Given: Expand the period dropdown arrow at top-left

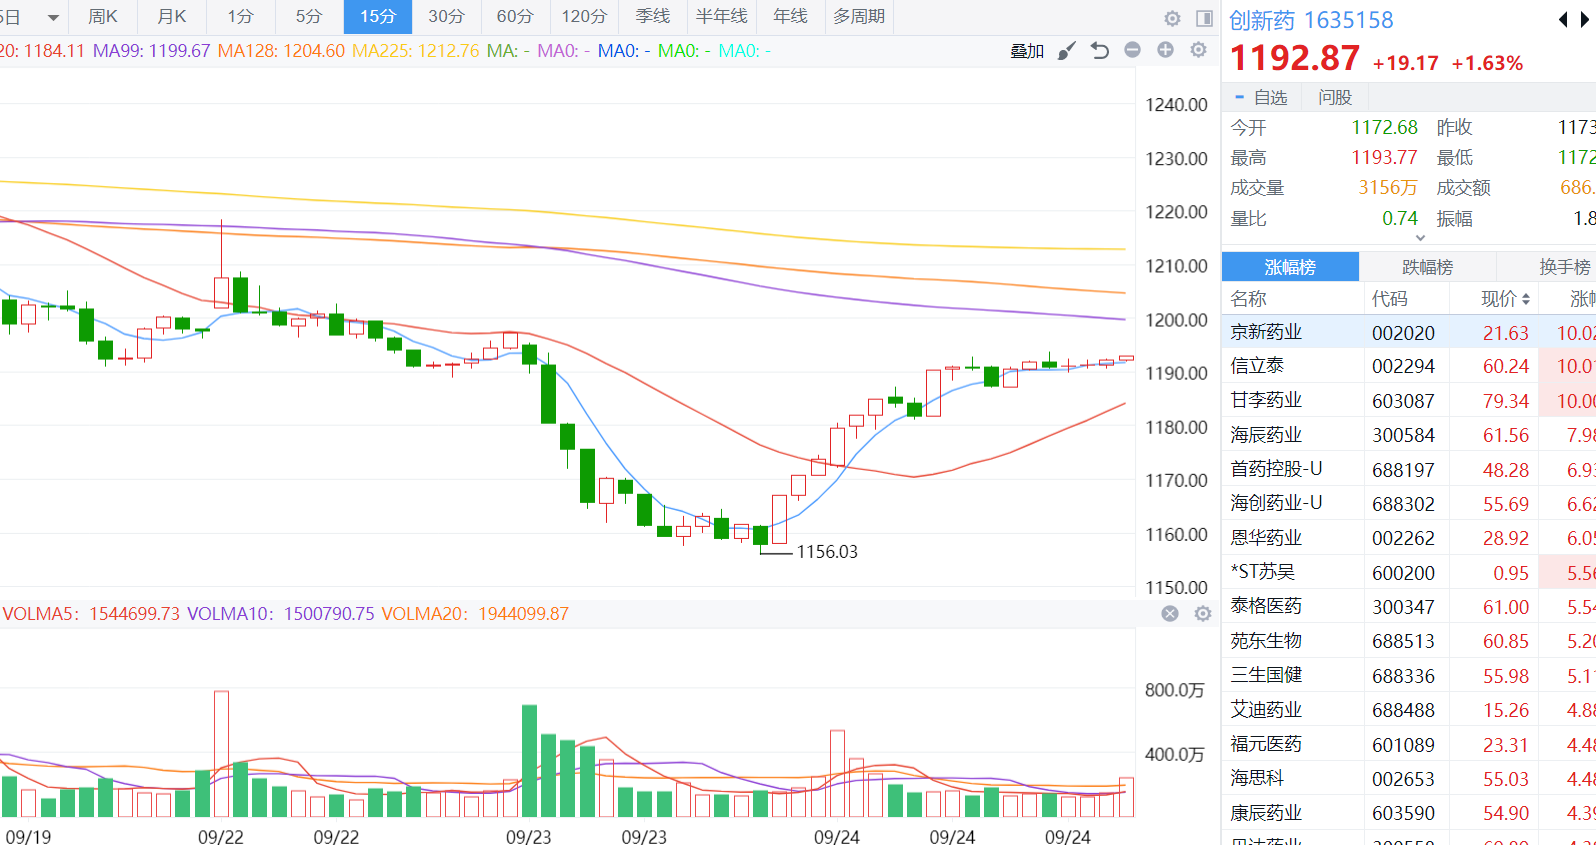Looking at the screenshot, I should [x=53, y=17].
